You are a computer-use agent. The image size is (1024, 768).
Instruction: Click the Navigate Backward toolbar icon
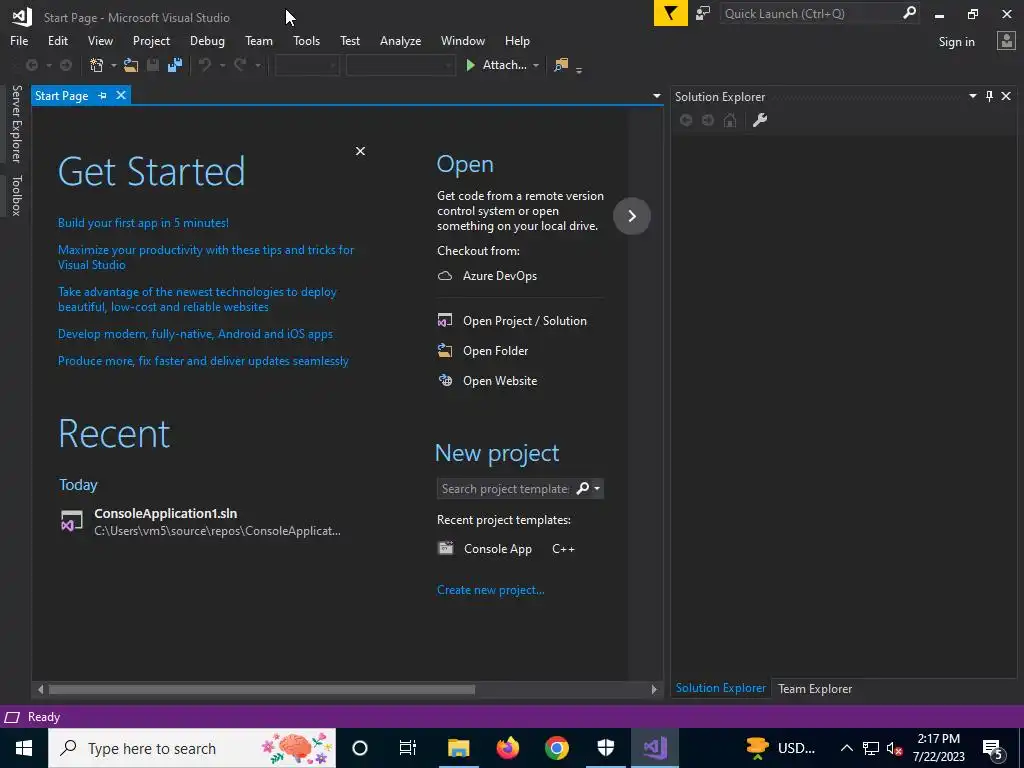point(31,65)
